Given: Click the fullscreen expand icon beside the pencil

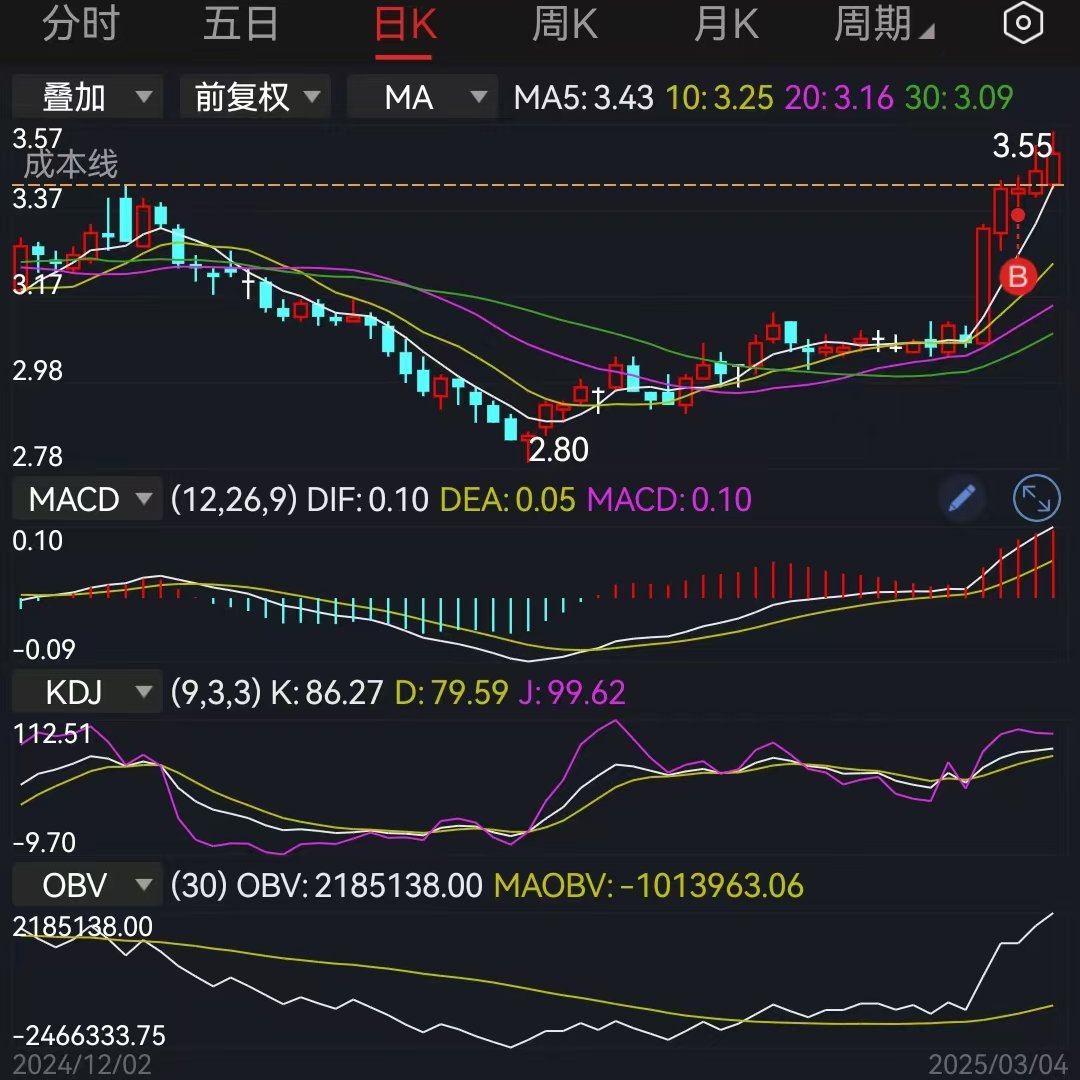Looking at the screenshot, I should (x=1037, y=498).
